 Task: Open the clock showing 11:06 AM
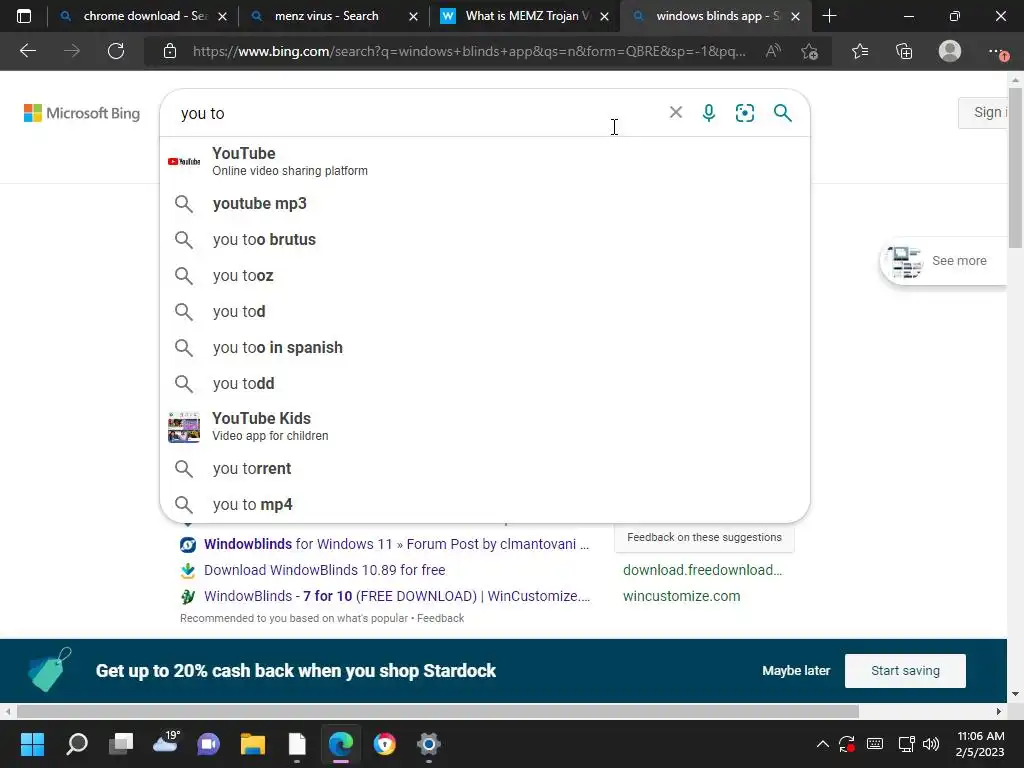pyautogui.click(x=980, y=744)
